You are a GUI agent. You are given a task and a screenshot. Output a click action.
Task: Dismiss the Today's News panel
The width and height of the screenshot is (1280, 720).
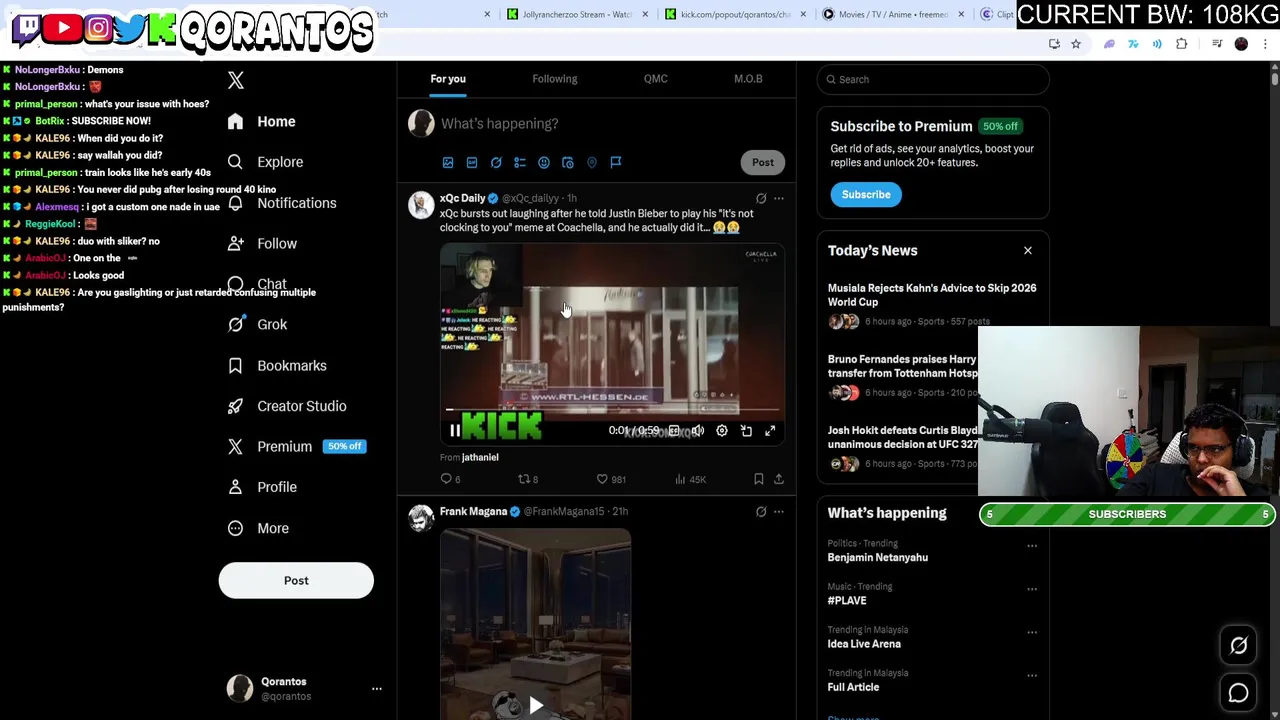[x=1028, y=251]
